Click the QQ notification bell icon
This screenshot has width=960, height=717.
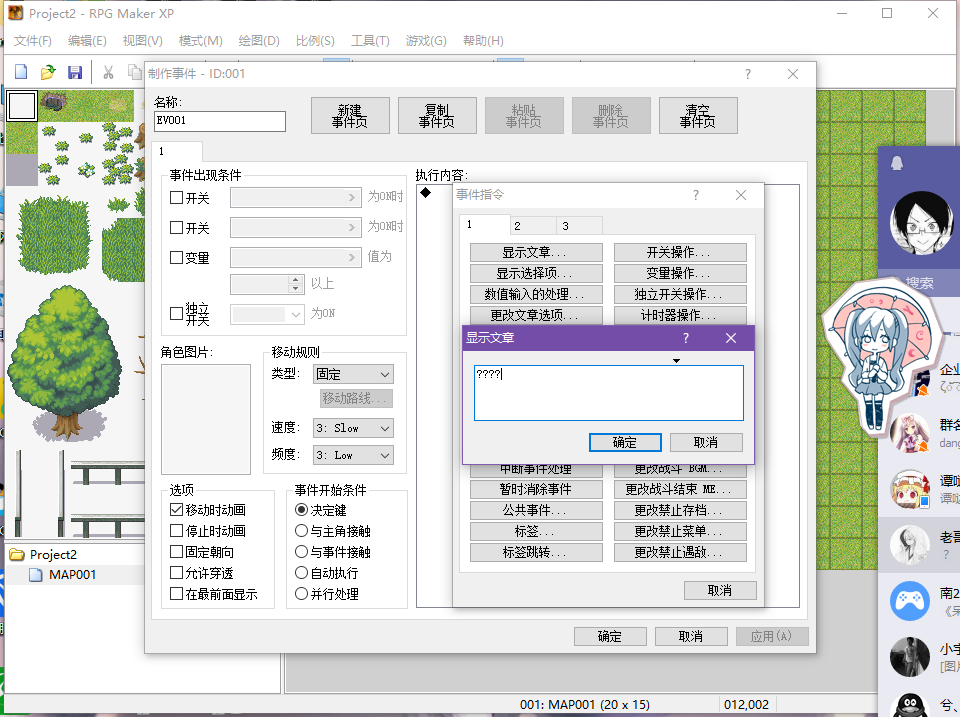[x=897, y=163]
